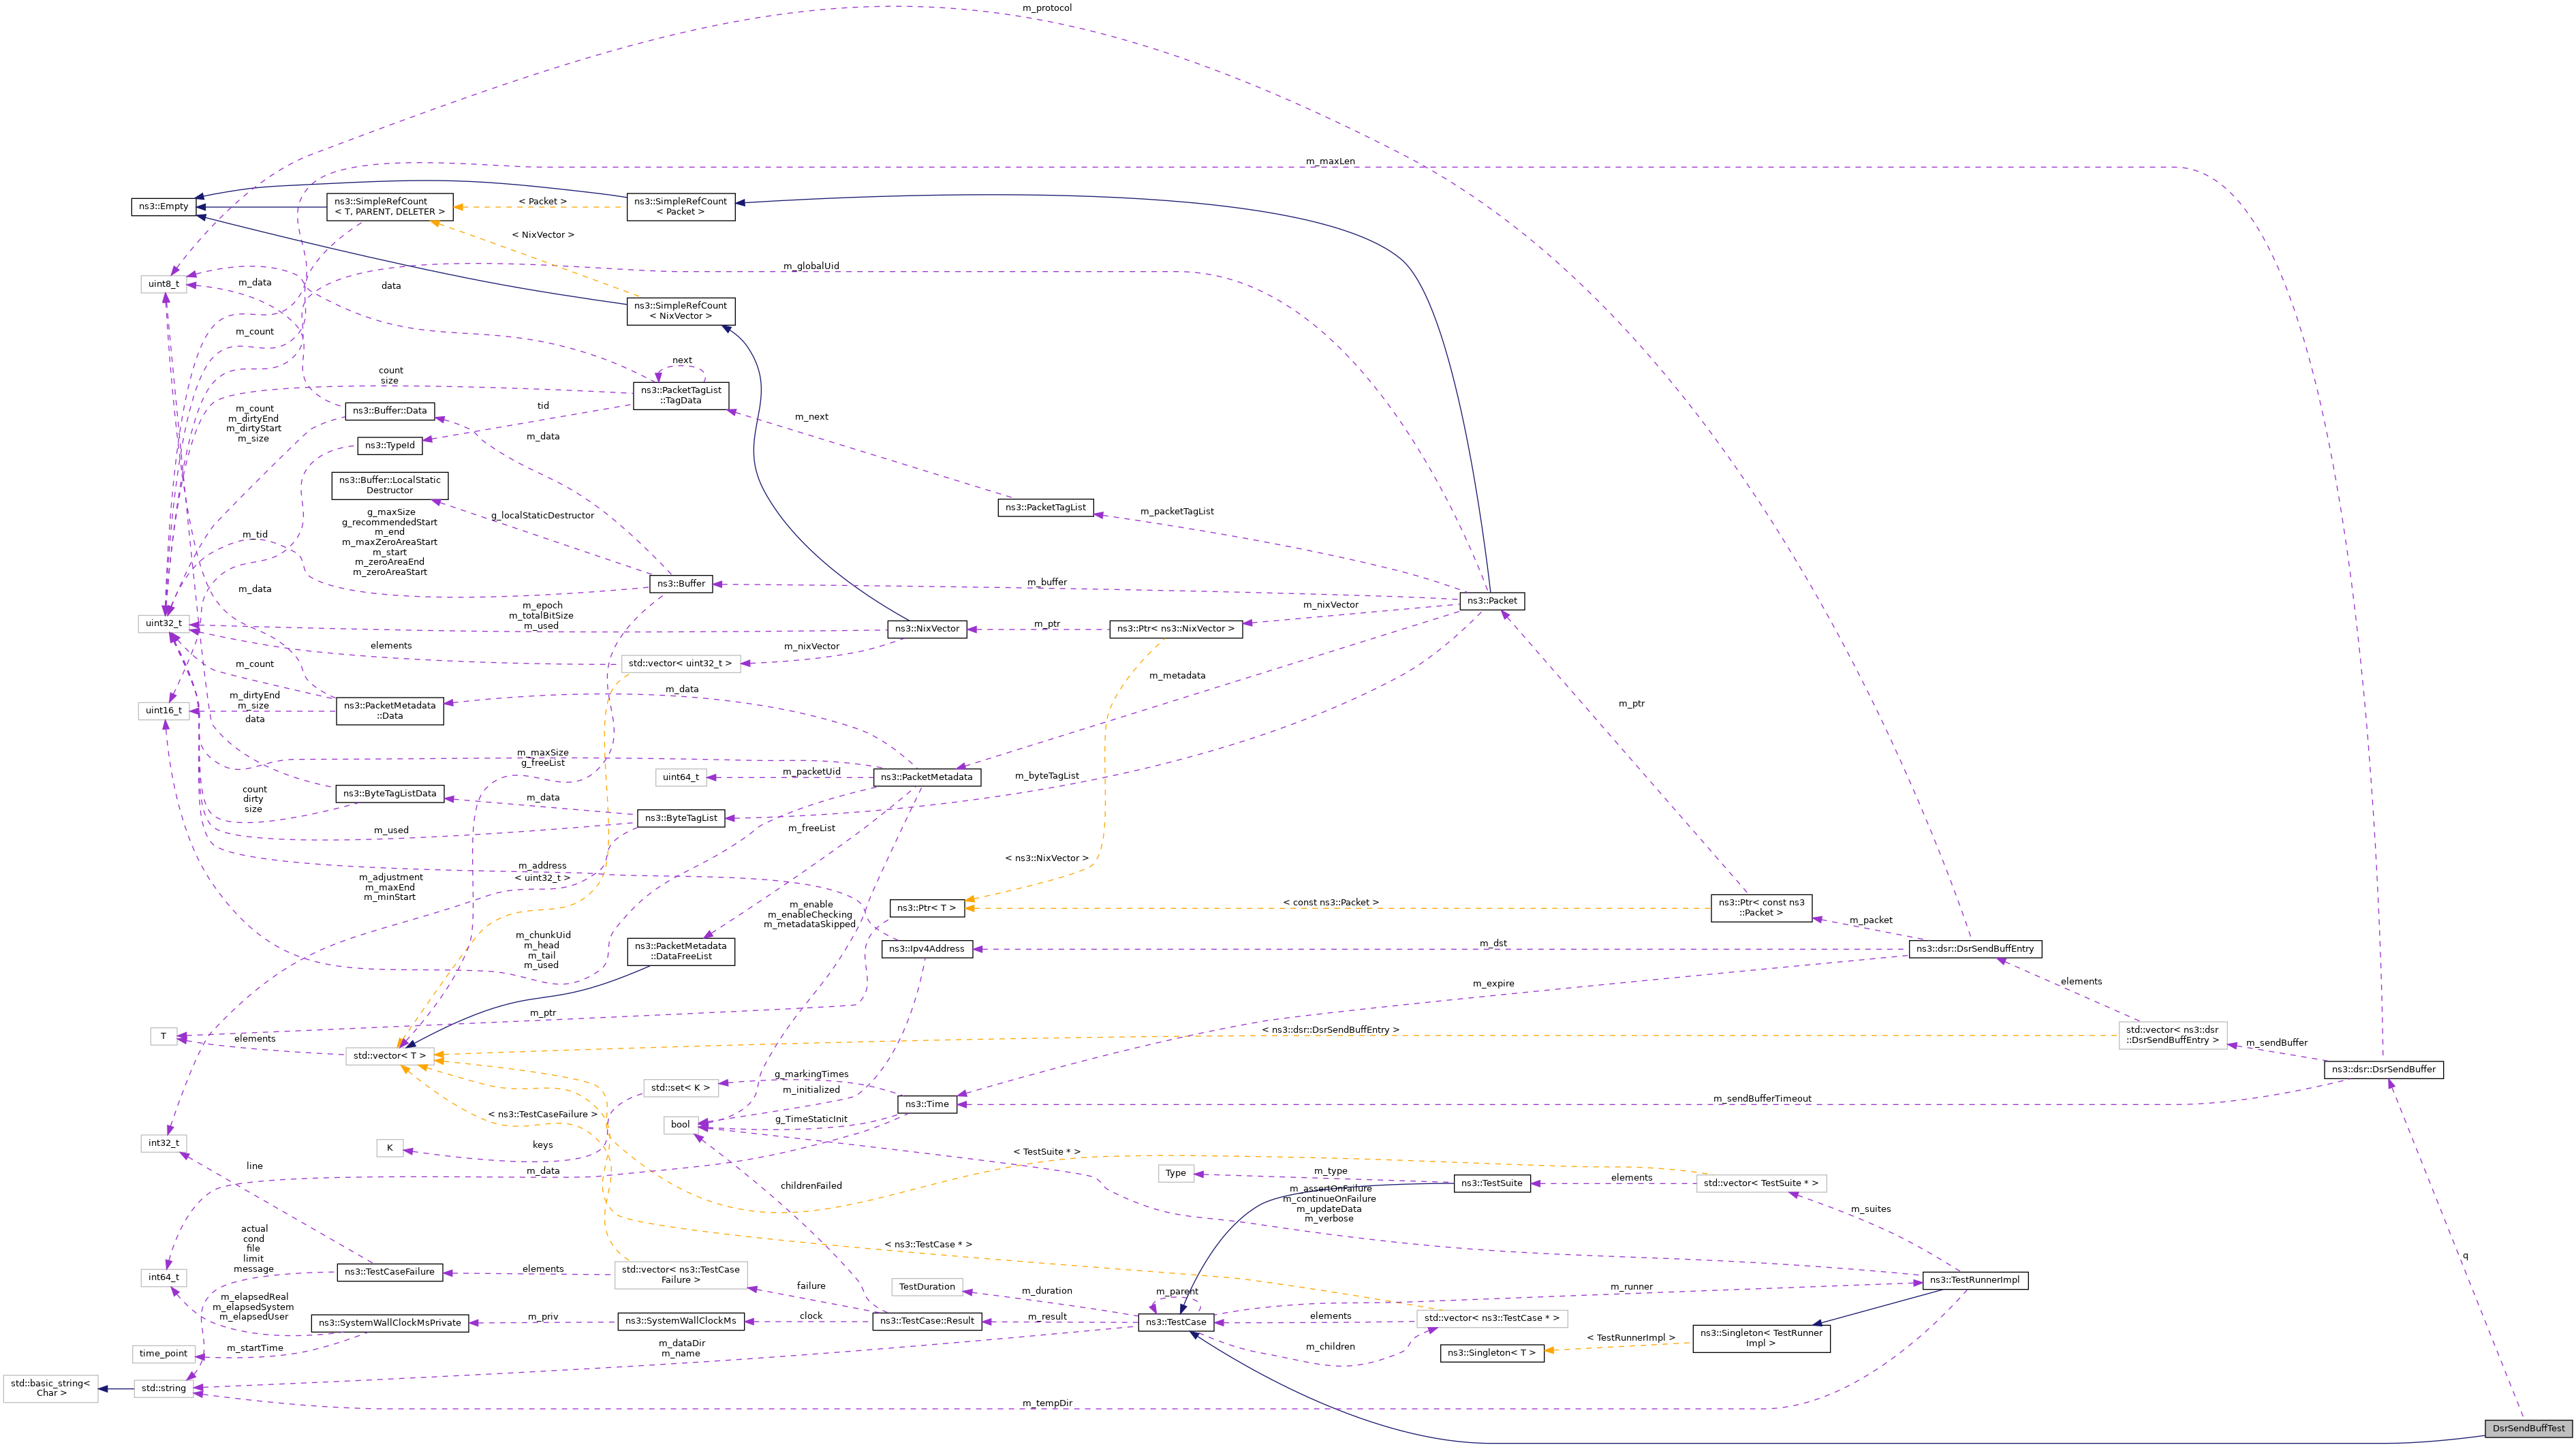This screenshot has height=1447, width=2576.
Task: Click the ns3::Buffer::Data node
Action: tap(390, 411)
